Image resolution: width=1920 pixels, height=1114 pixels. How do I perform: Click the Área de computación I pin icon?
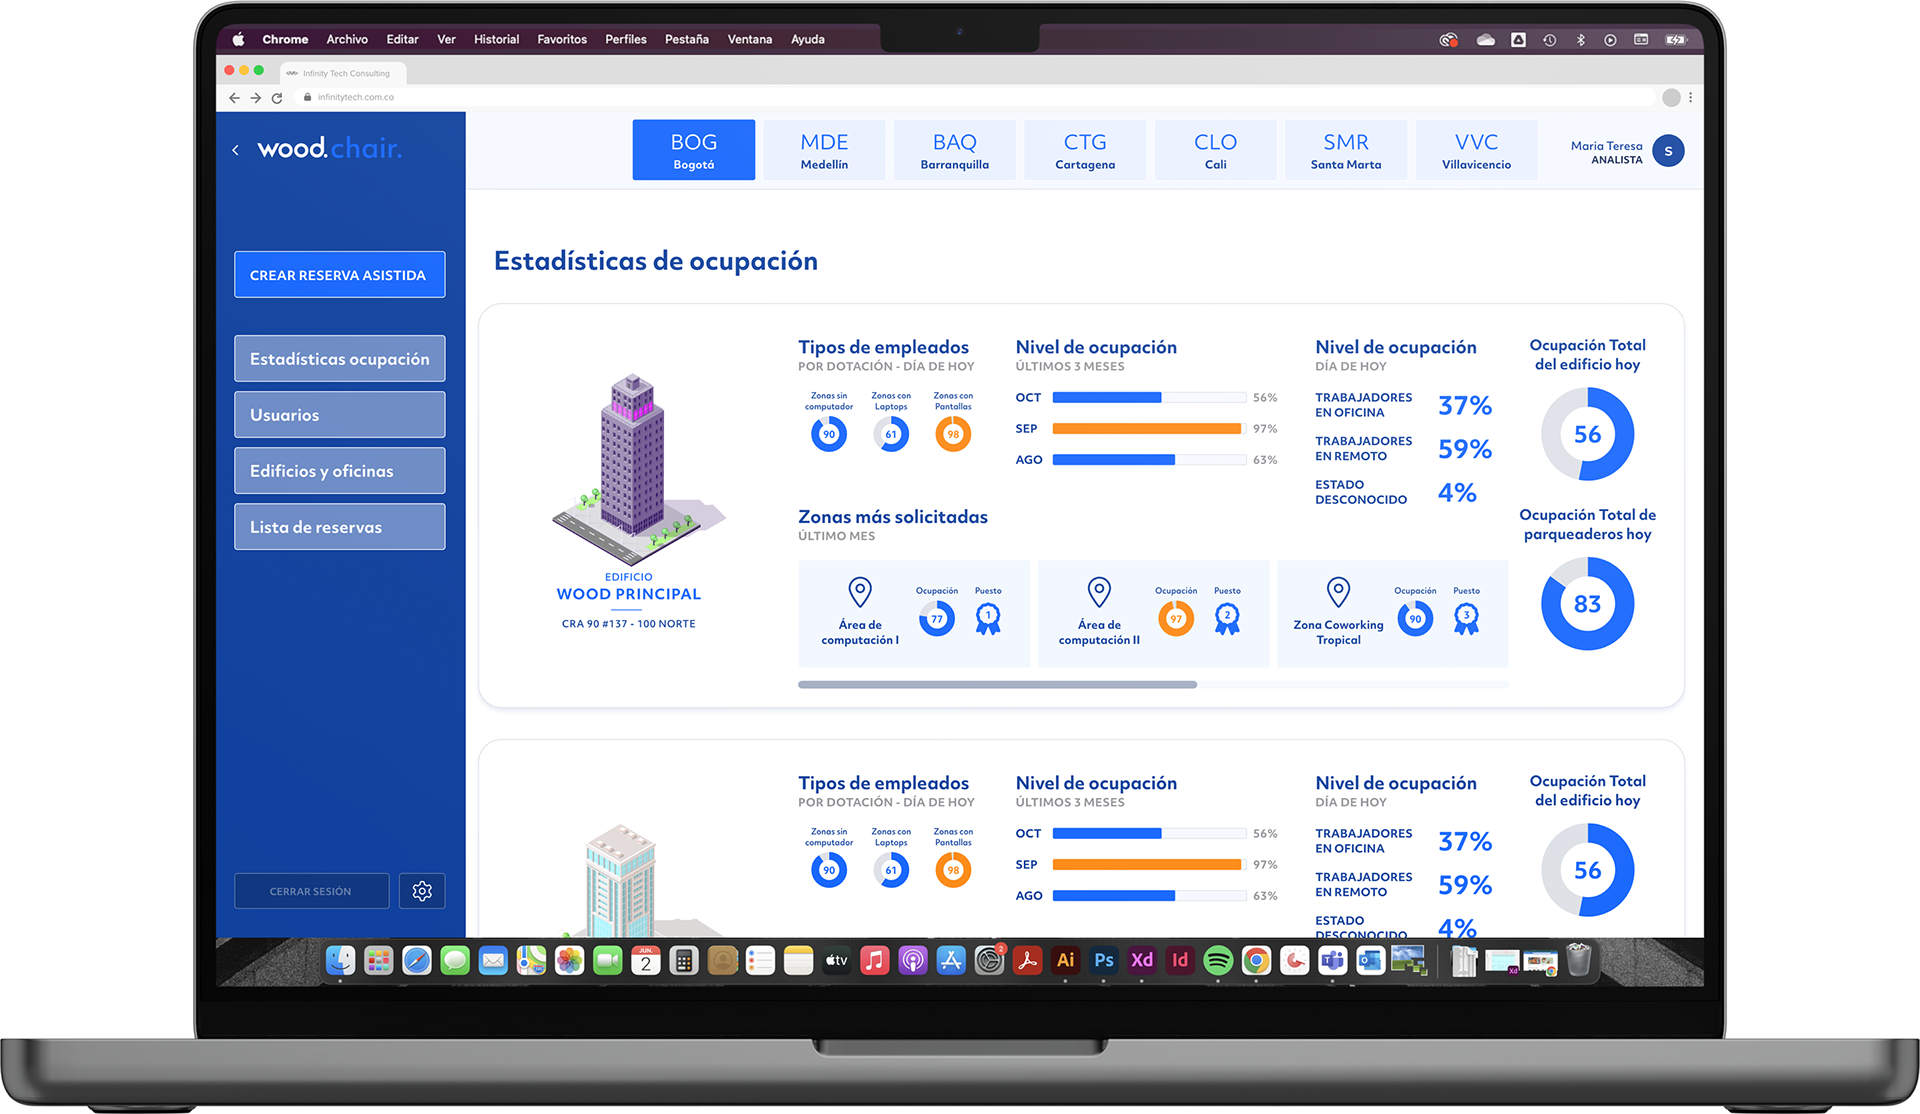[859, 592]
